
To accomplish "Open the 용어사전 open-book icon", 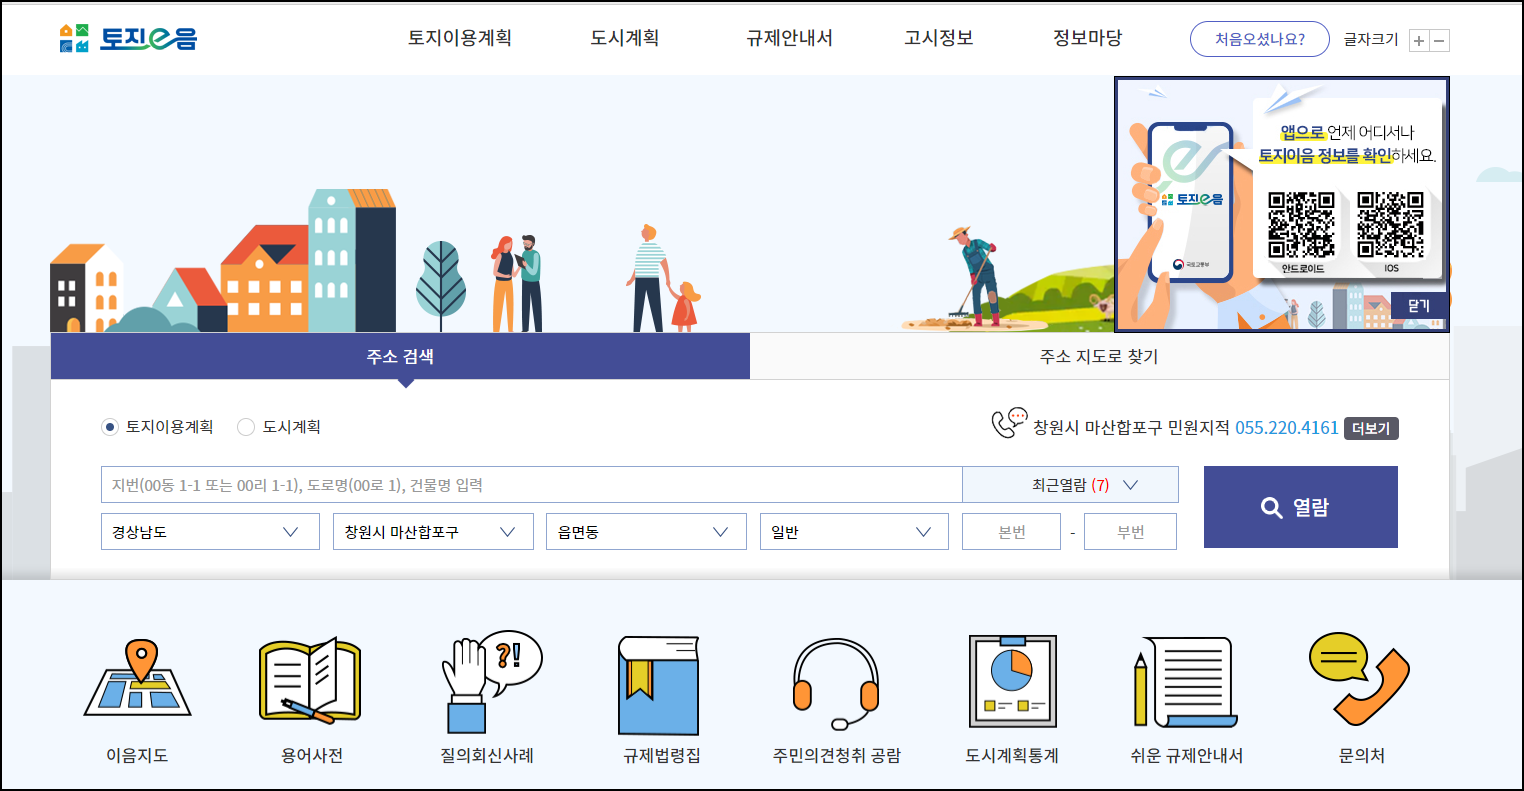I will pos(310,681).
